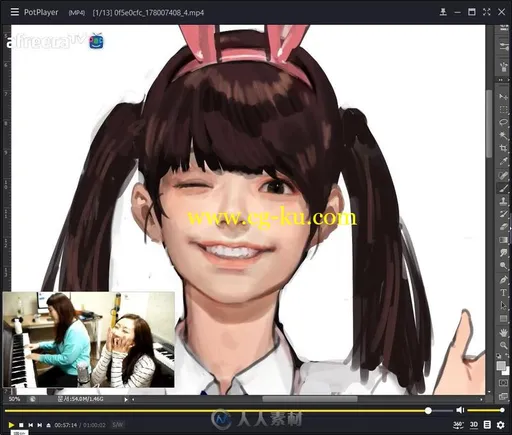The height and width of the screenshot is (435, 512).
Task: Click the Photoshop horizontal scrollbar thumb
Action: [x=310, y=399]
